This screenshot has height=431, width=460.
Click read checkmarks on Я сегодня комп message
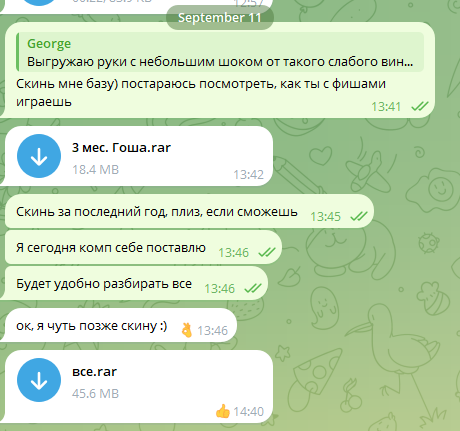click(x=267, y=252)
